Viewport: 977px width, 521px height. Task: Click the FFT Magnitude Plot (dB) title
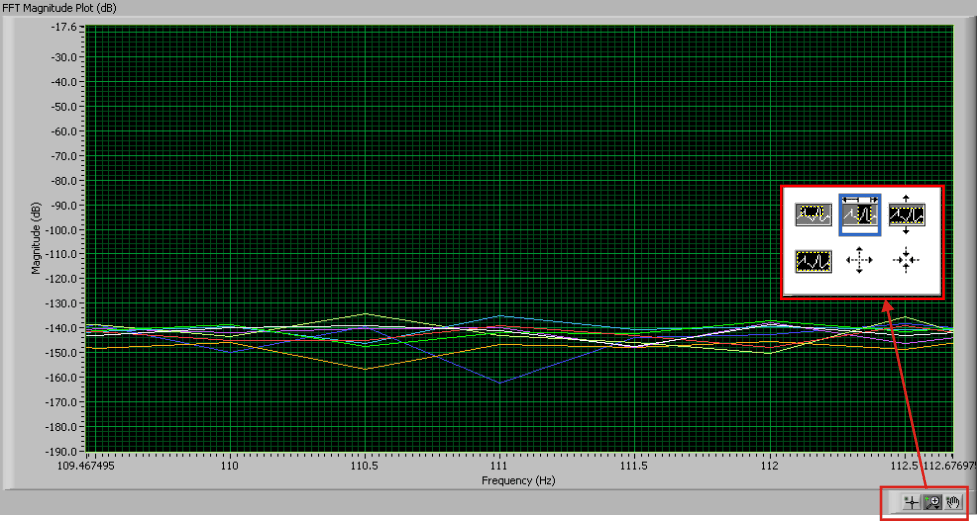[x=59, y=8]
